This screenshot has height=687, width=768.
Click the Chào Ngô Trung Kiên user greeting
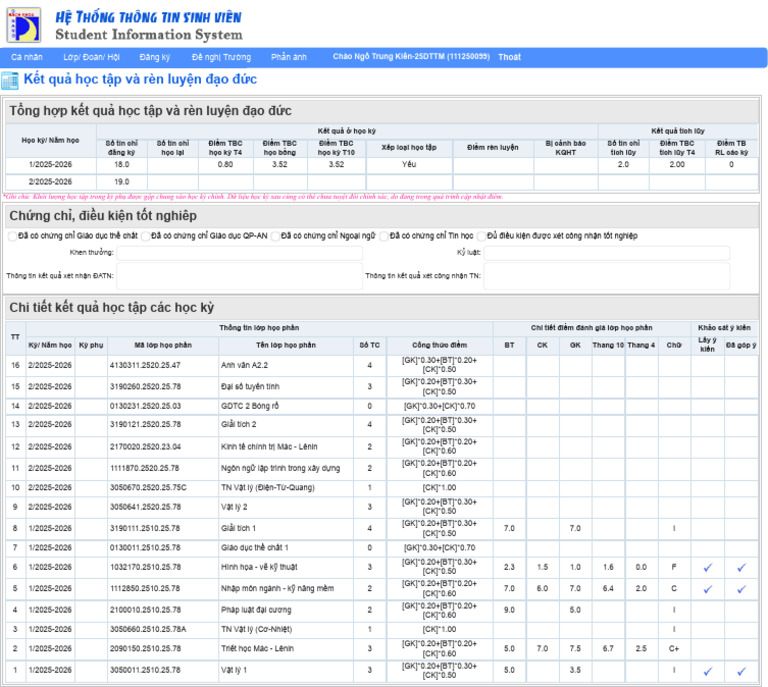pos(411,57)
